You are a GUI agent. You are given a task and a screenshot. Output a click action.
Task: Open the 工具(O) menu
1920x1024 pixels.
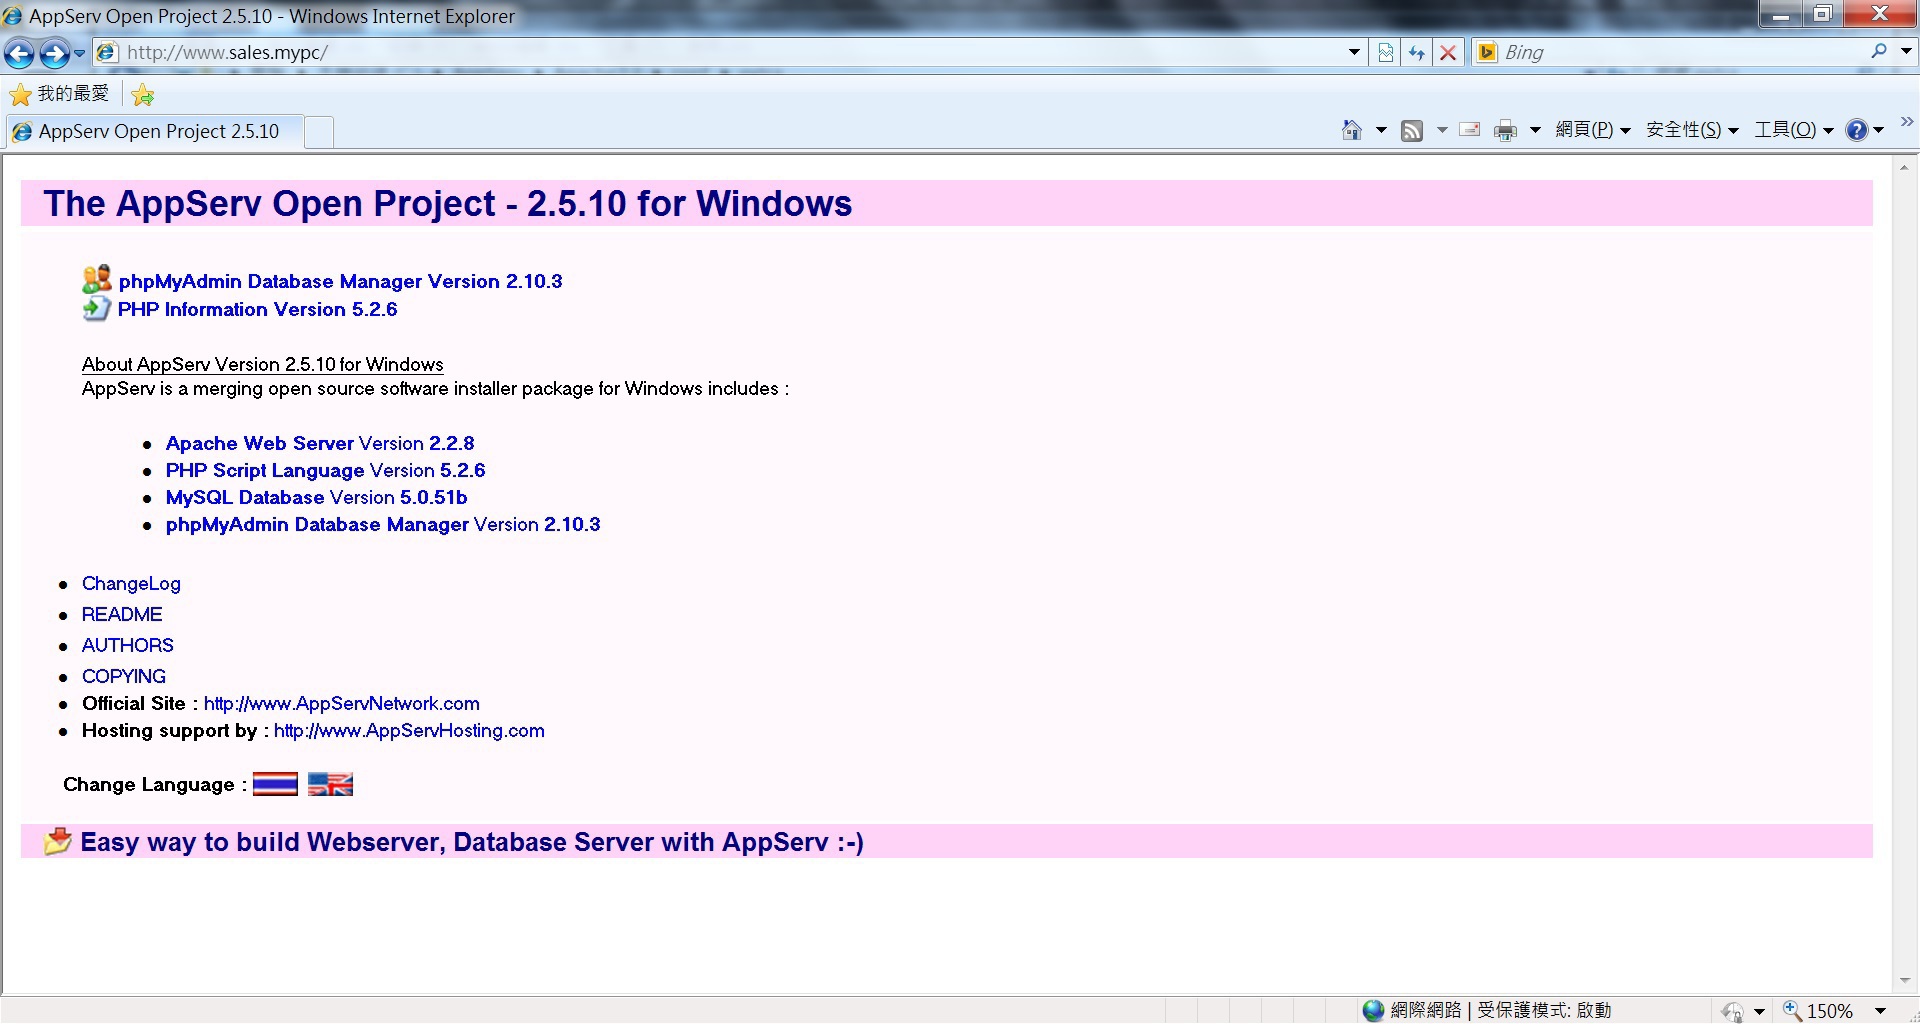point(1794,130)
